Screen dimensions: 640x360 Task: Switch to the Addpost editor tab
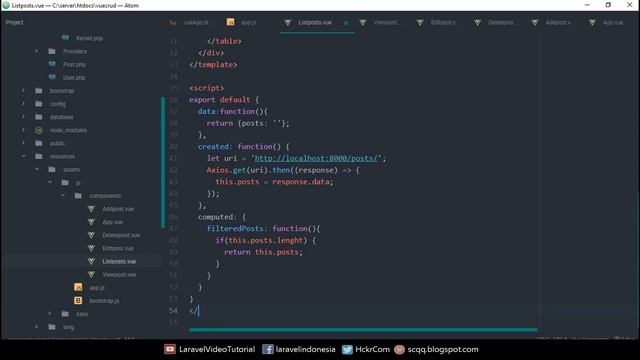tap(558, 22)
